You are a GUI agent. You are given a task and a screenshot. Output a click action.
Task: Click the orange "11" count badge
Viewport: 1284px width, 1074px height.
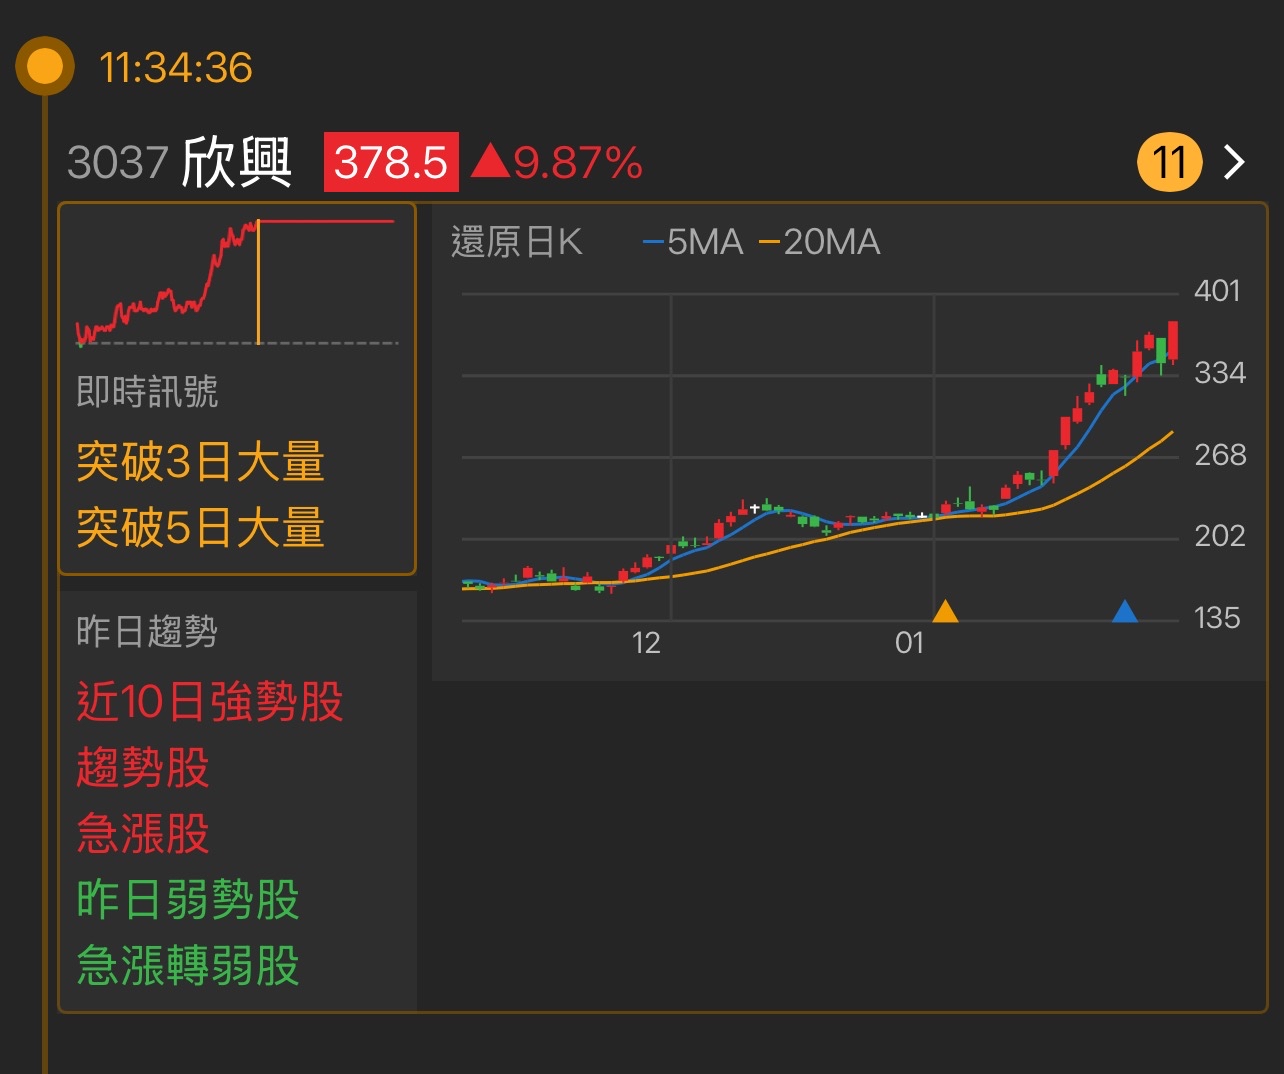pos(1168,161)
